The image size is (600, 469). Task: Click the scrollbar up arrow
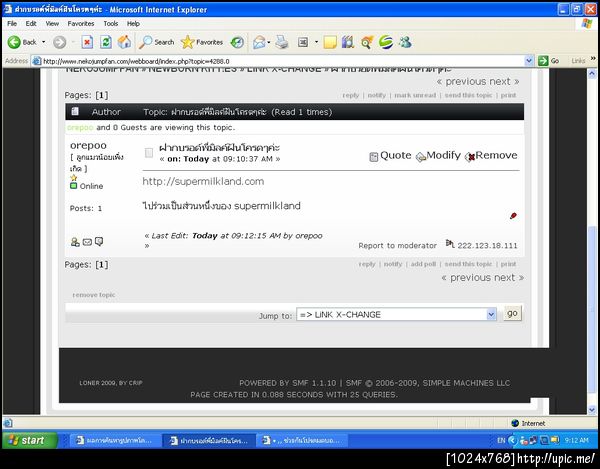click(x=592, y=73)
